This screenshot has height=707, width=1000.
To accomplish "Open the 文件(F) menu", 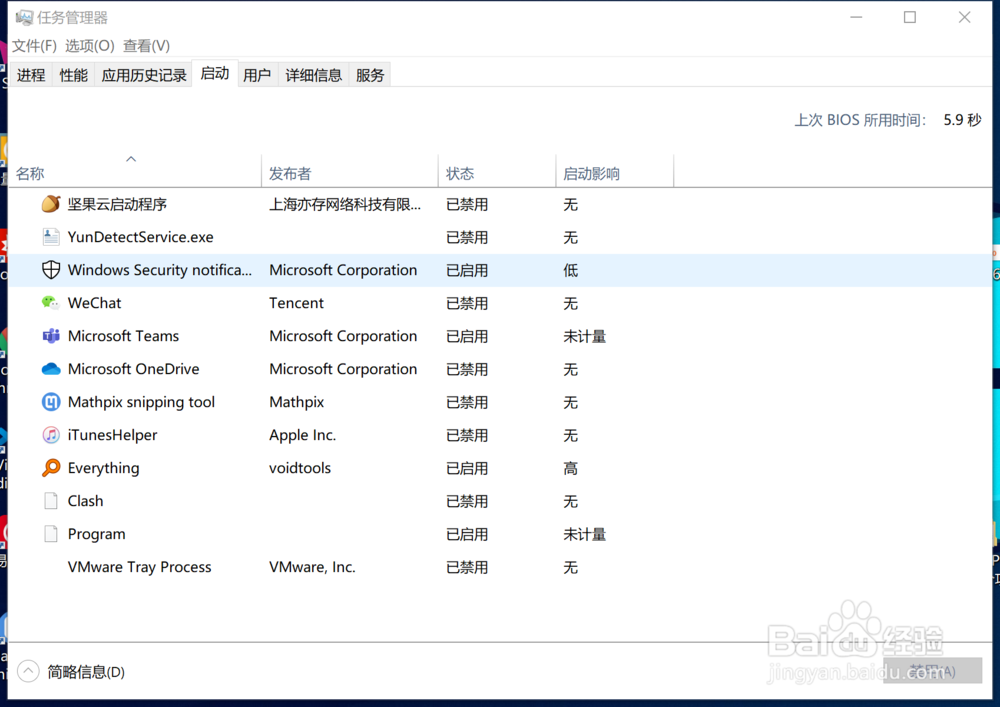I will tap(35, 46).
